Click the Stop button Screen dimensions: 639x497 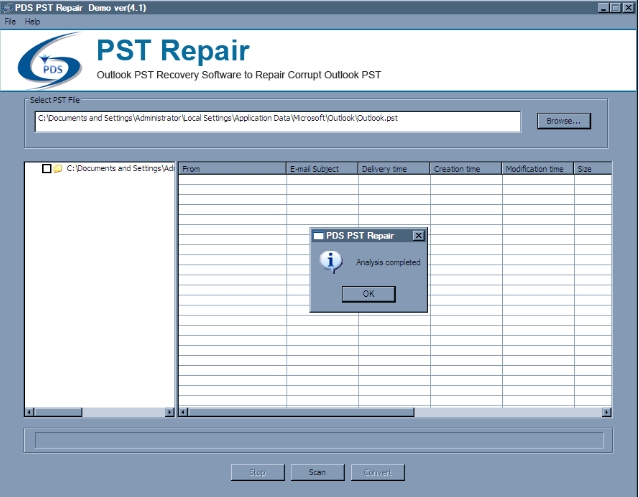pyautogui.click(x=258, y=473)
